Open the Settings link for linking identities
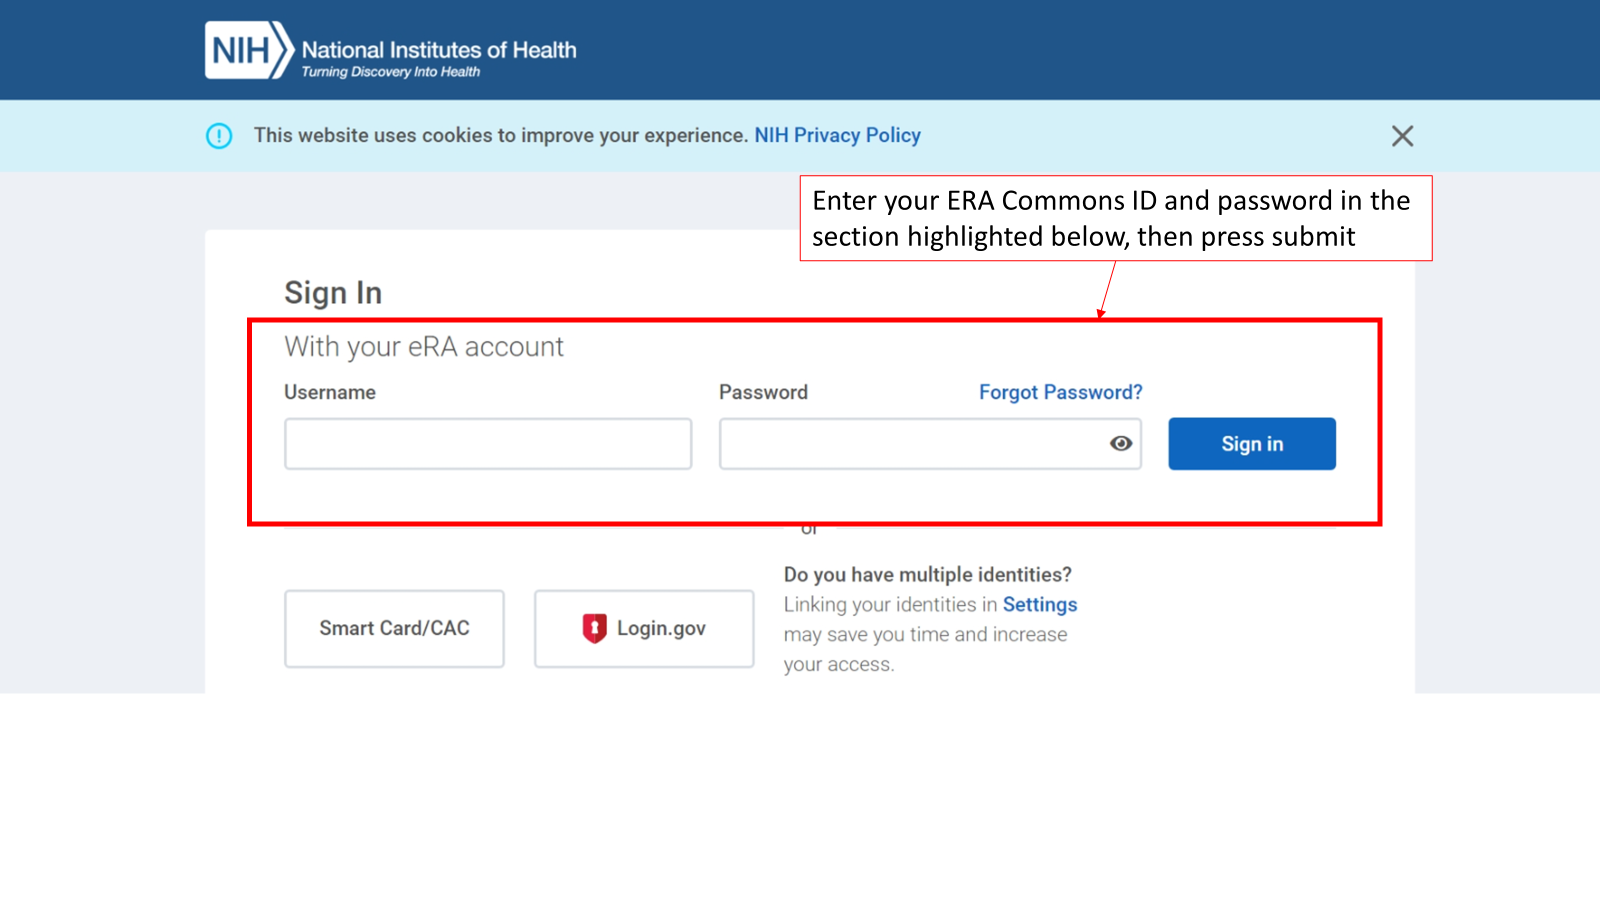The height and width of the screenshot is (900, 1600). (1040, 605)
